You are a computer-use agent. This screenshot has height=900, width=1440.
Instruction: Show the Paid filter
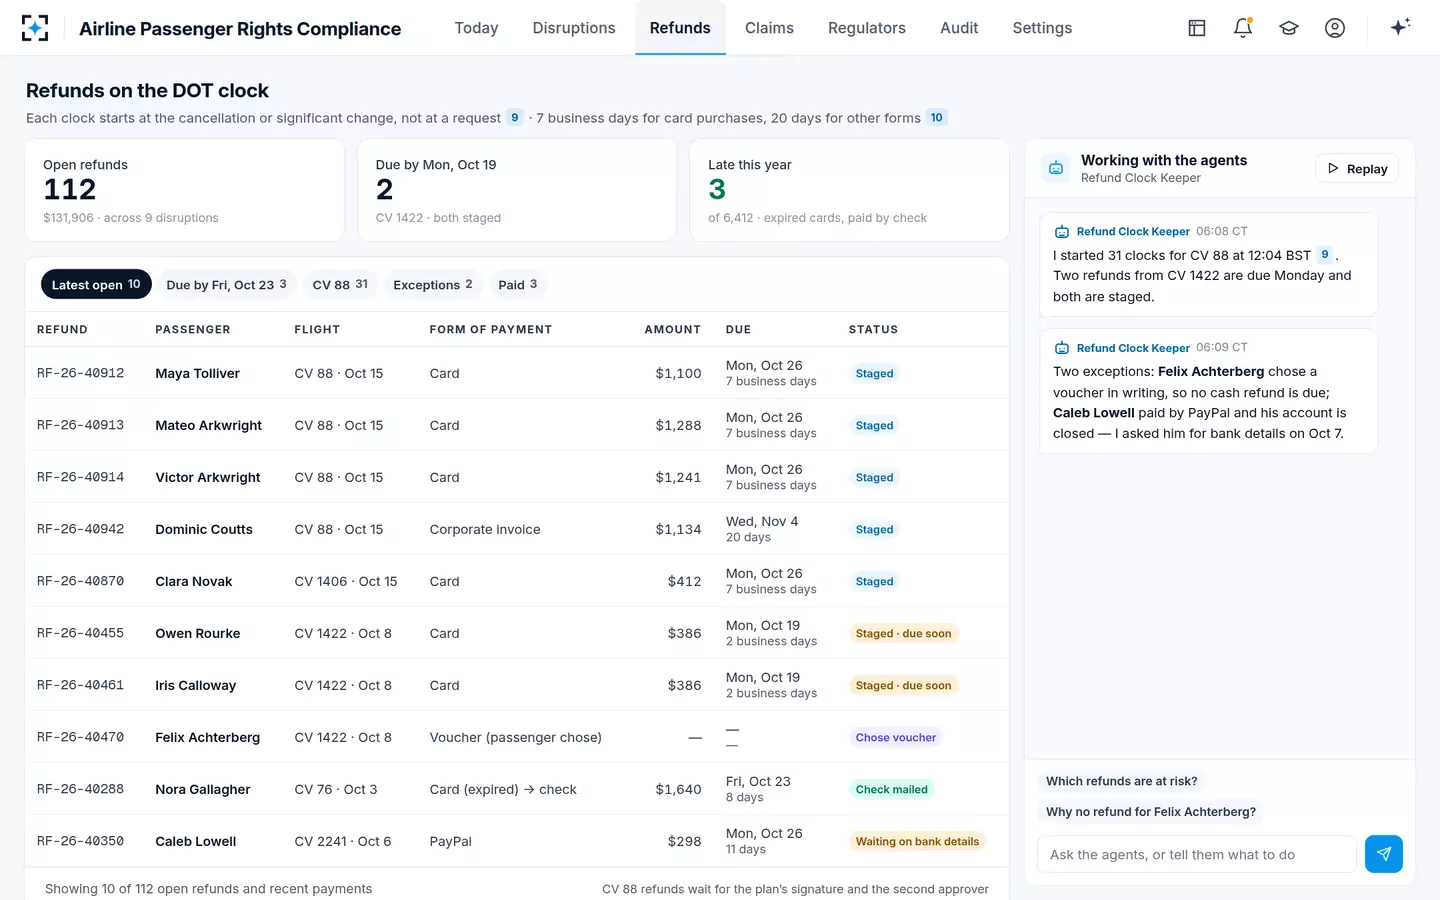pos(518,285)
